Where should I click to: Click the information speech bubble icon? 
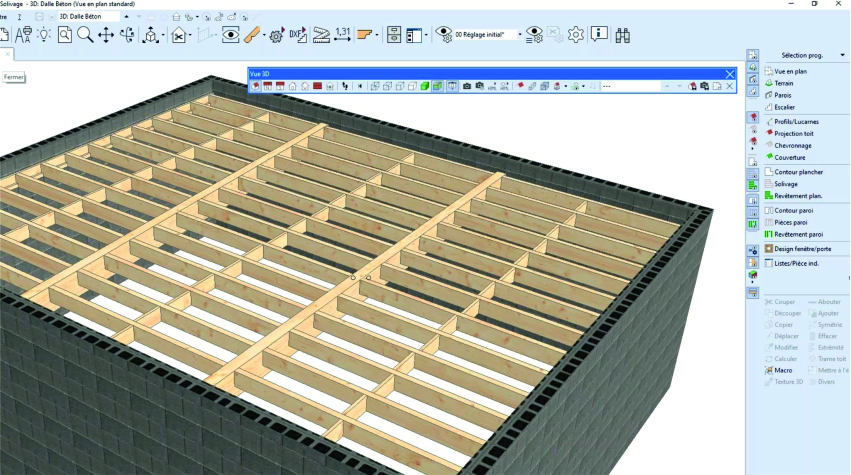tap(599, 35)
